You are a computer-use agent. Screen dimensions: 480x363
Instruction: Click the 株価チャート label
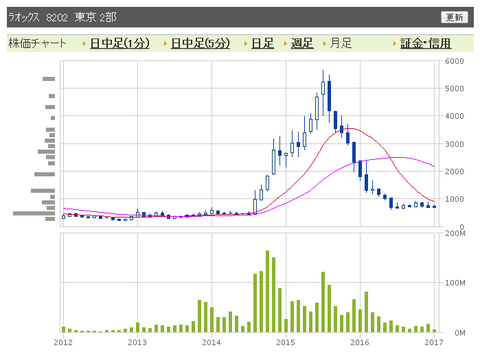tap(37, 43)
